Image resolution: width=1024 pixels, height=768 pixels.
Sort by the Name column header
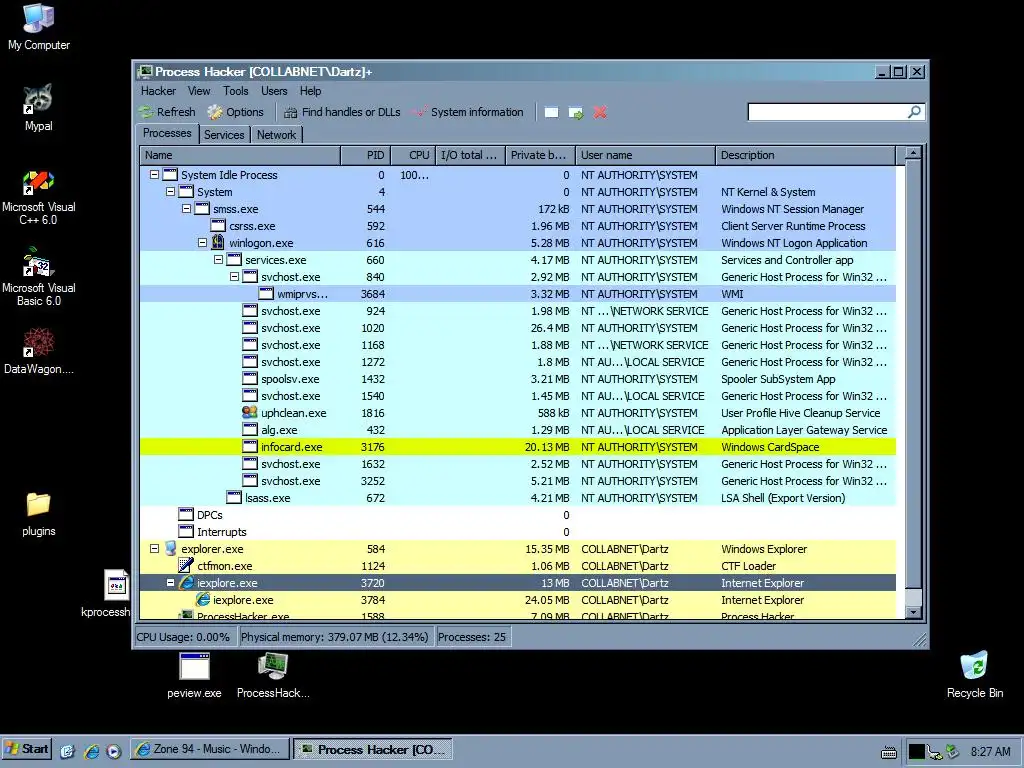[240, 155]
